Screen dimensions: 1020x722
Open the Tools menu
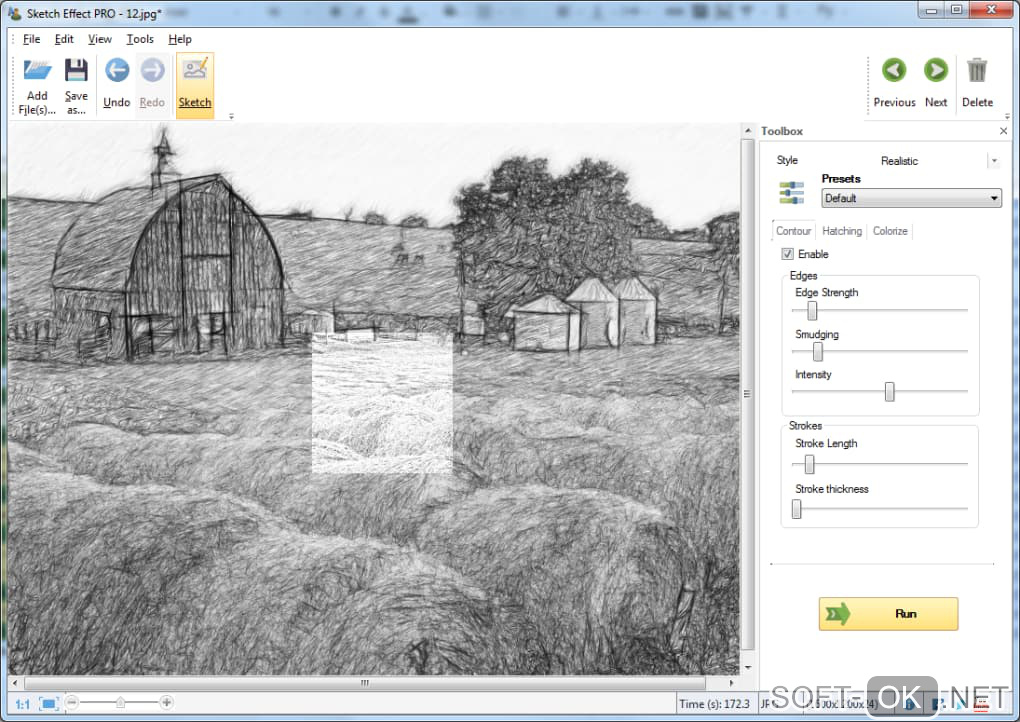pyautogui.click(x=140, y=39)
